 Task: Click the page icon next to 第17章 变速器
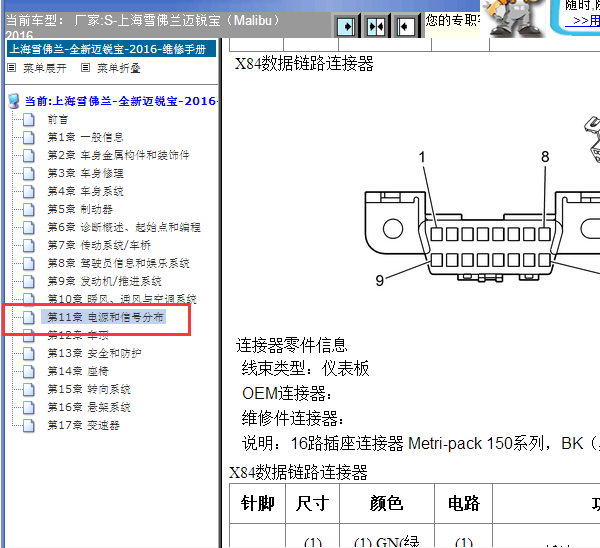click(x=29, y=425)
